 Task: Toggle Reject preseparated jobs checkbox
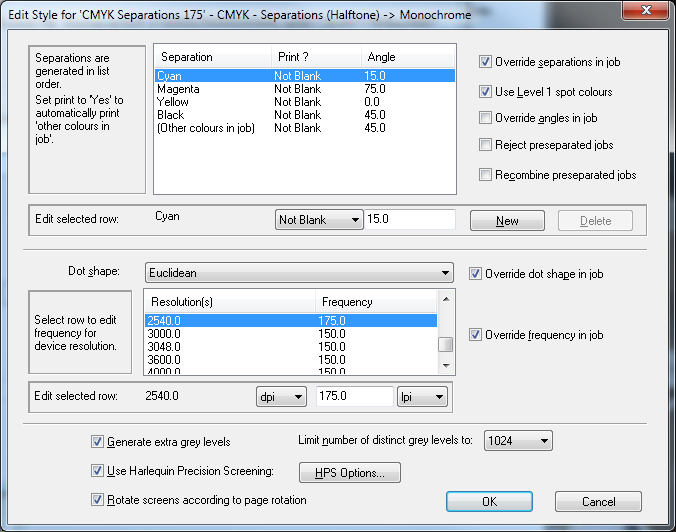(x=486, y=146)
